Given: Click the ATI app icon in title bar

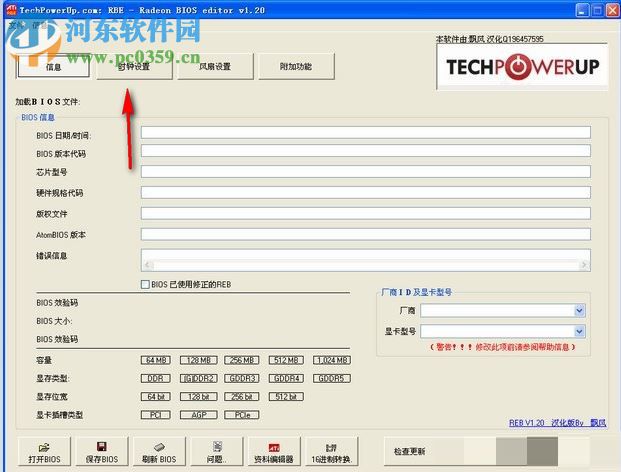Looking at the screenshot, I should [12, 10].
